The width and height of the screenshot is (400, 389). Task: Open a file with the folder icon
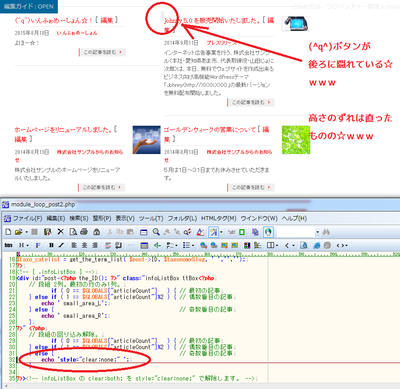tap(18, 232)
